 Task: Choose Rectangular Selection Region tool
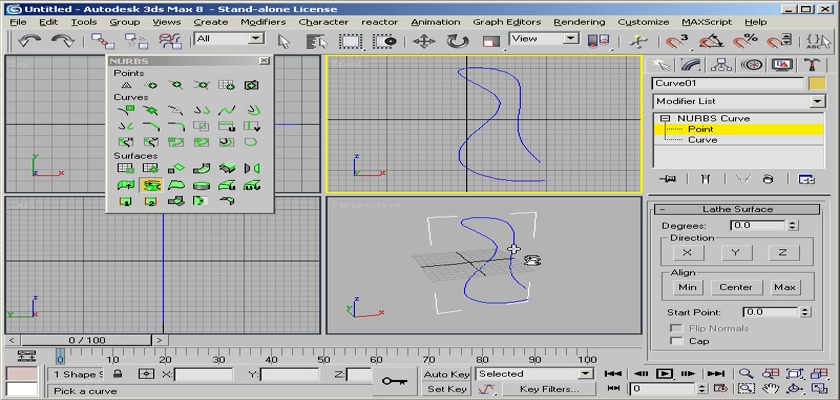(x=350, y=41)
